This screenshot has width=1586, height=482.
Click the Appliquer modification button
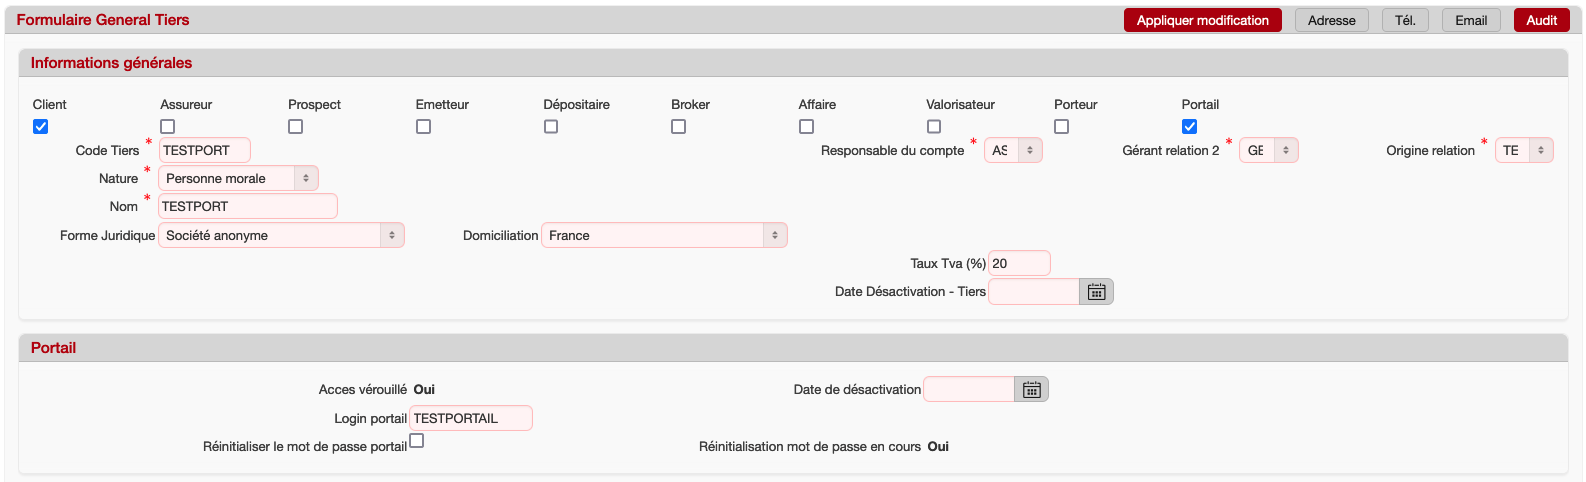[1202, 20]
